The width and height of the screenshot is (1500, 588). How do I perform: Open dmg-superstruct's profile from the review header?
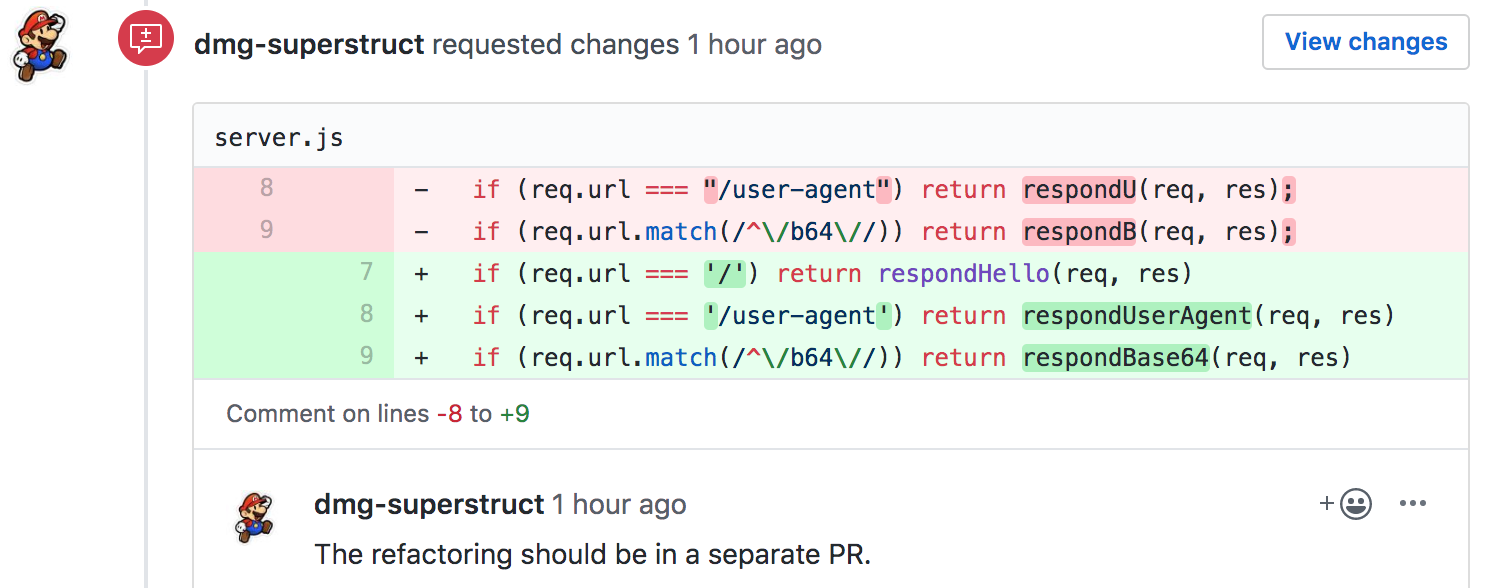click(311, 44)
